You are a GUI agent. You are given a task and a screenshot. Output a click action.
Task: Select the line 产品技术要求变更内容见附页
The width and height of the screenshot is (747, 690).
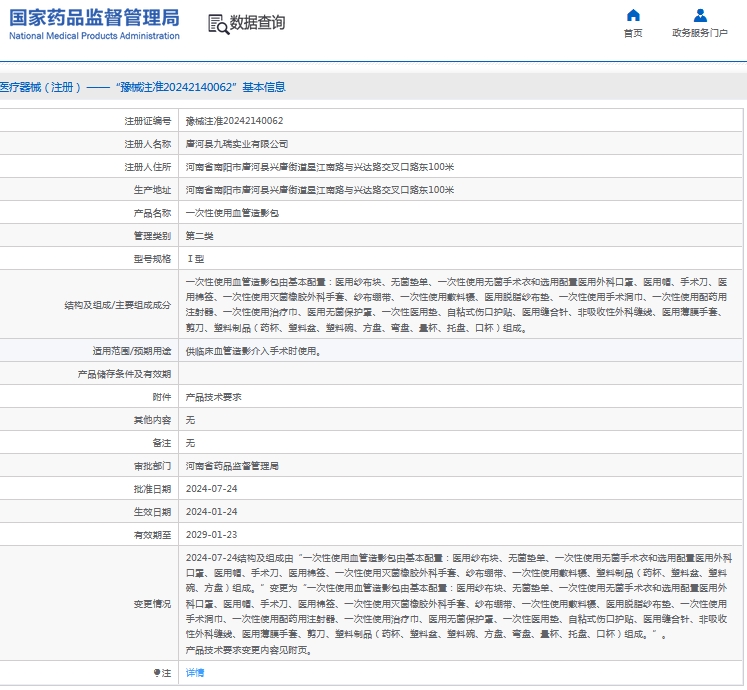tap(249, 650)
